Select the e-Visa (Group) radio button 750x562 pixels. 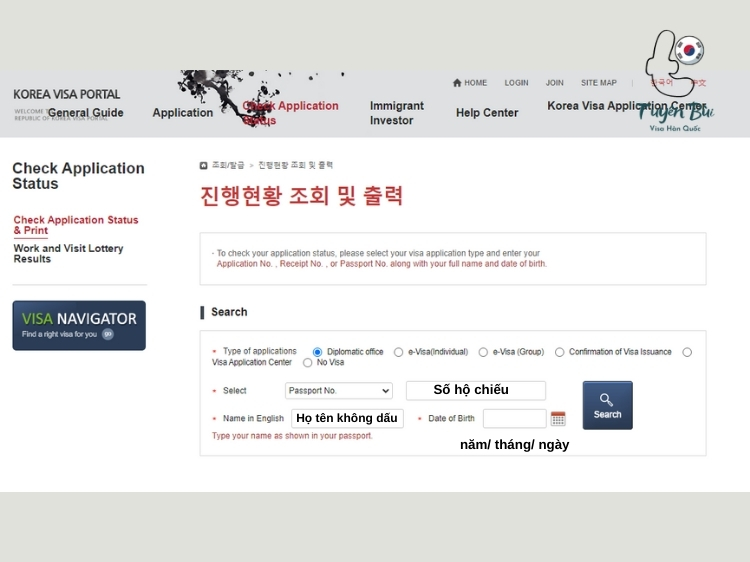pos(483,353)
